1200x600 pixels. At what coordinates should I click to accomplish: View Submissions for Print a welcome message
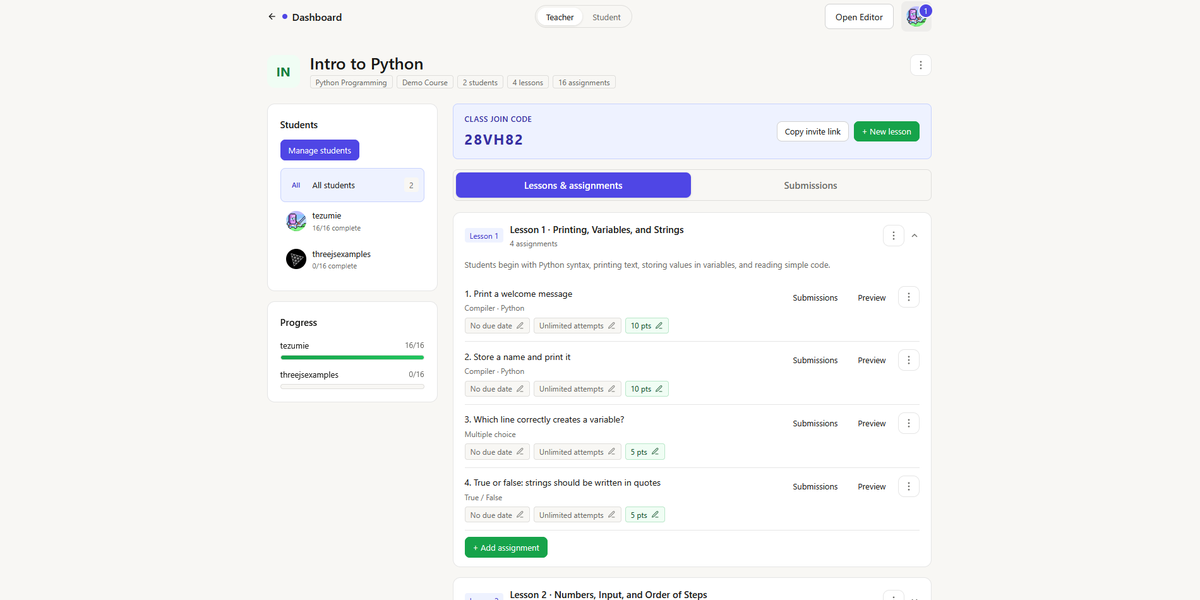(815, 297)
